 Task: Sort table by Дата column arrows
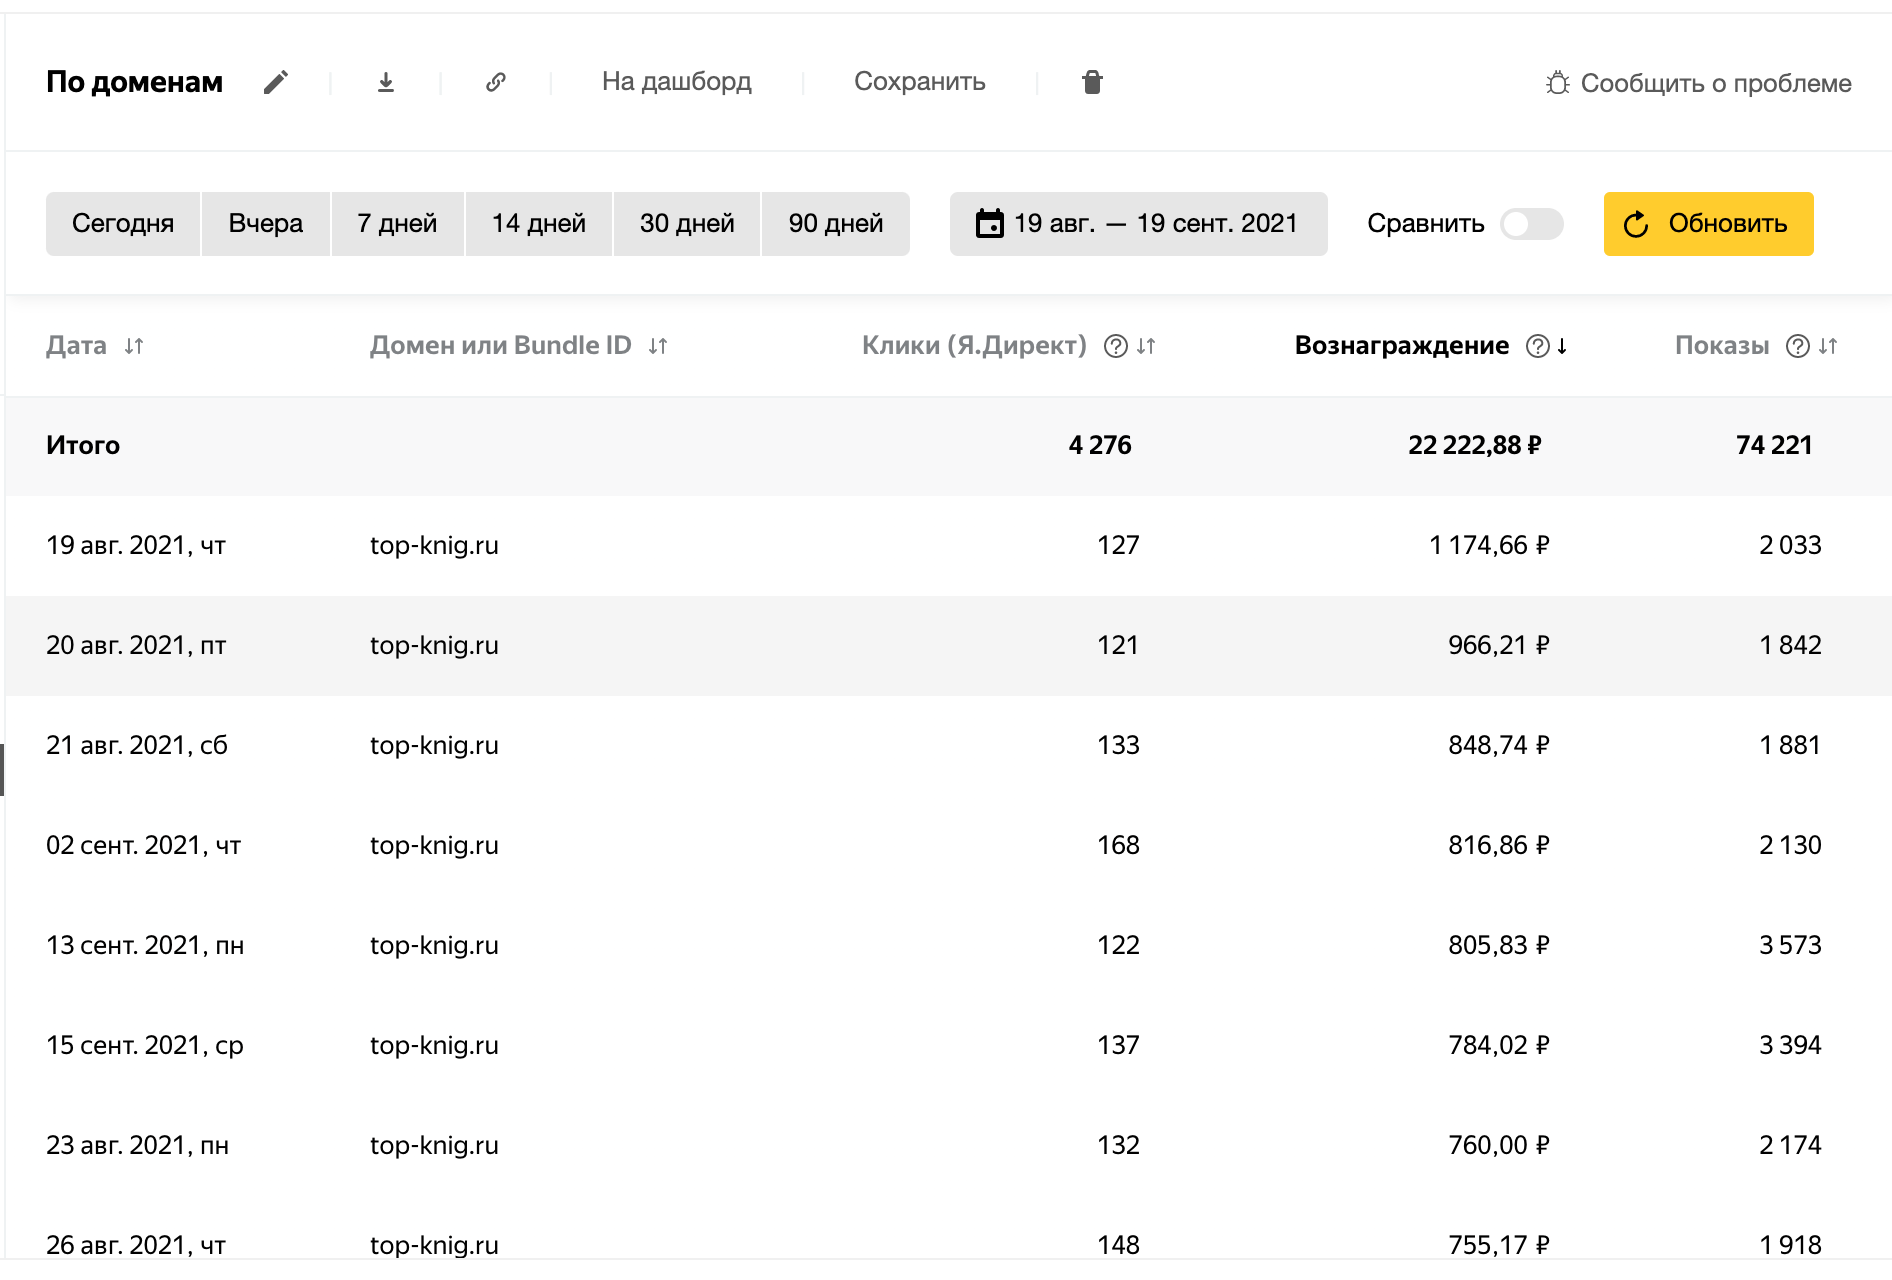134,346
